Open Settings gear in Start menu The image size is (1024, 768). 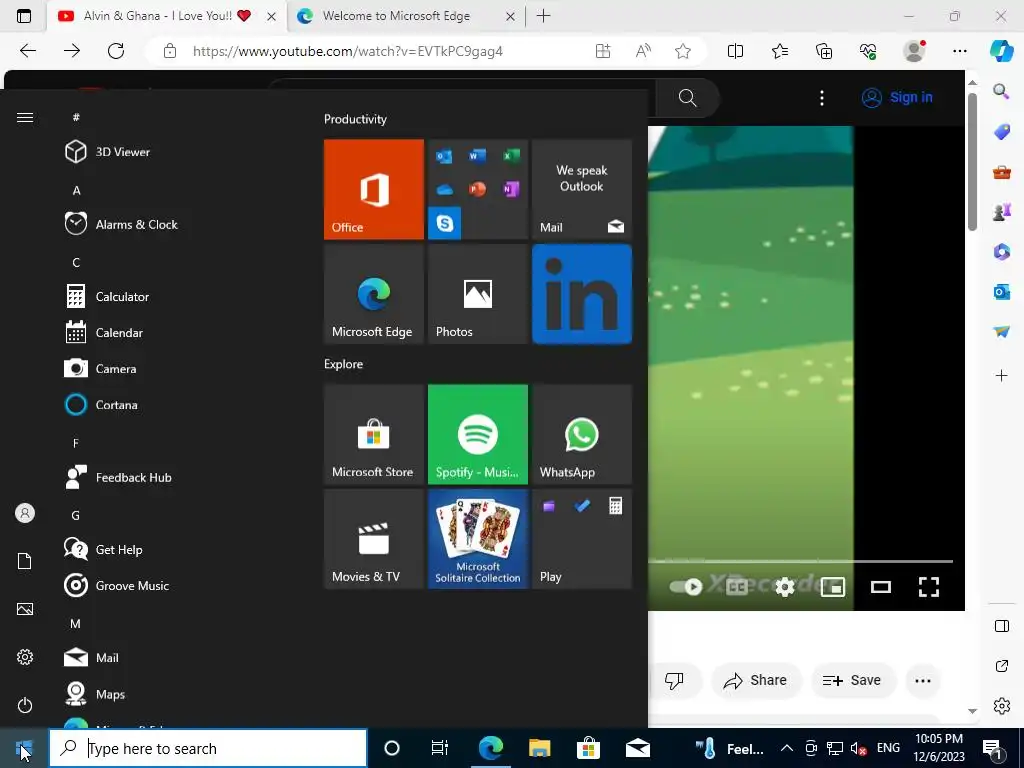click(x=25, y=657)
